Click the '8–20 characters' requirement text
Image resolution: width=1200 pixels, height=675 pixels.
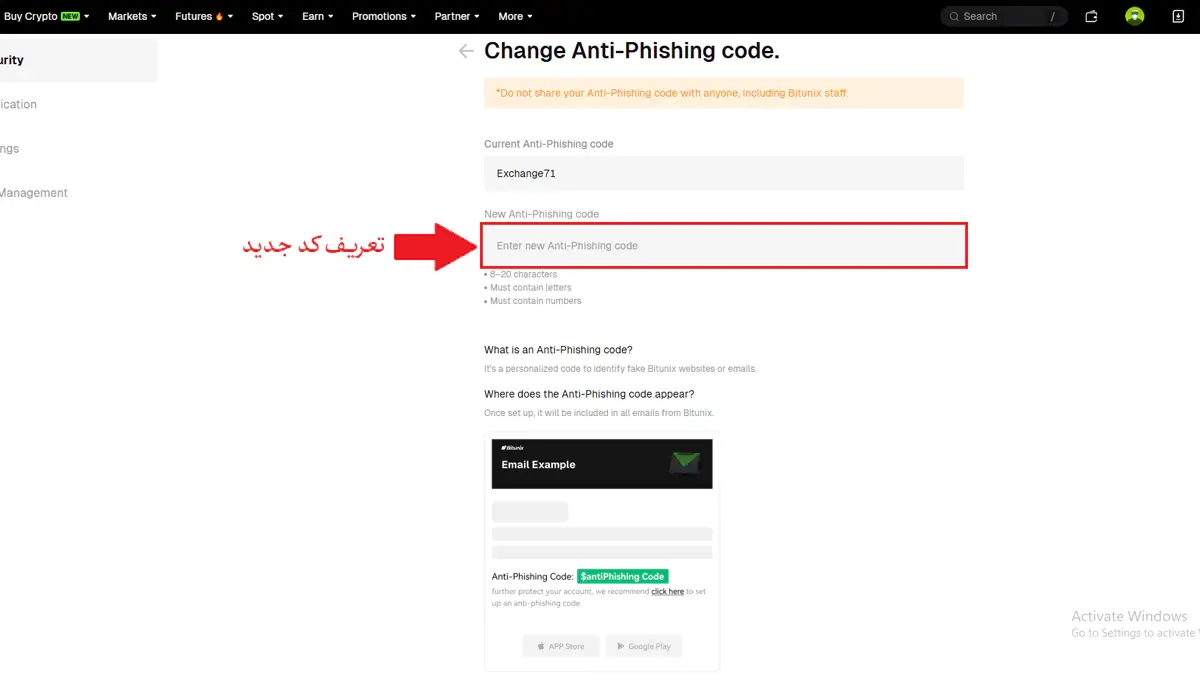point(523,274)
